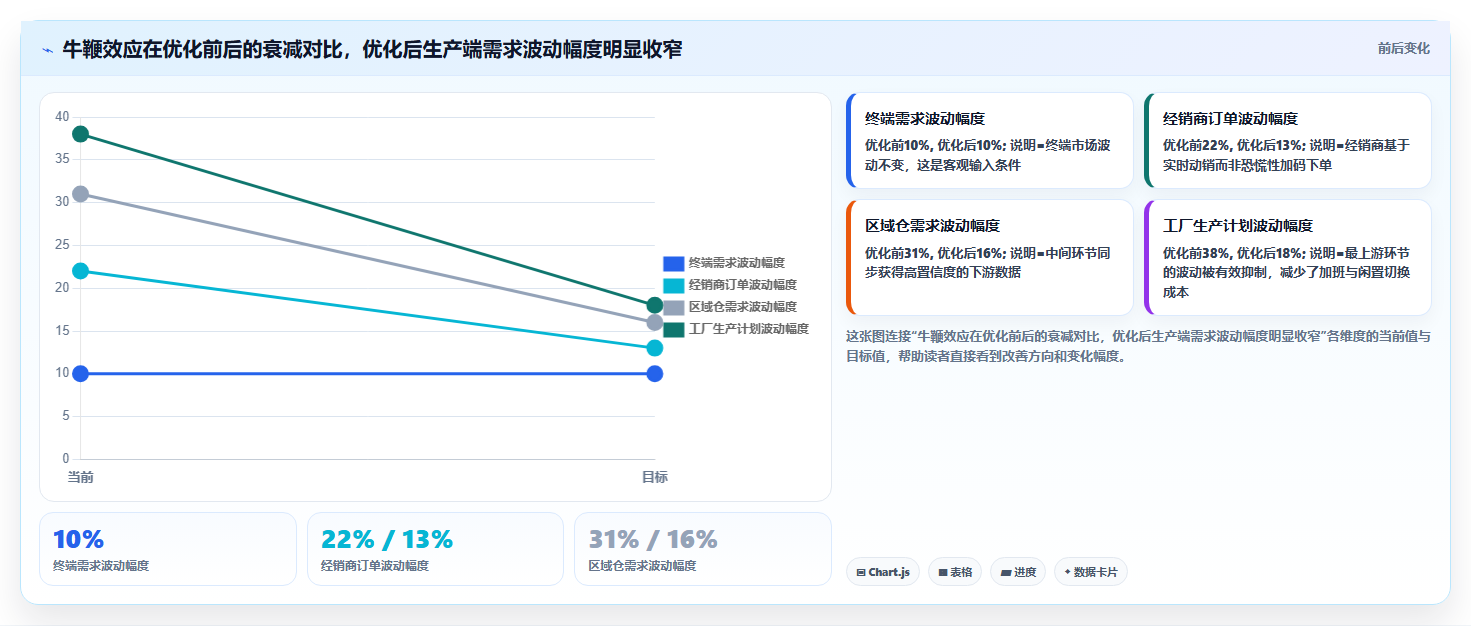Select the gray data point at 31
Image resolution: width=1471 pixels, height=626 pixels.
[81, 194]
